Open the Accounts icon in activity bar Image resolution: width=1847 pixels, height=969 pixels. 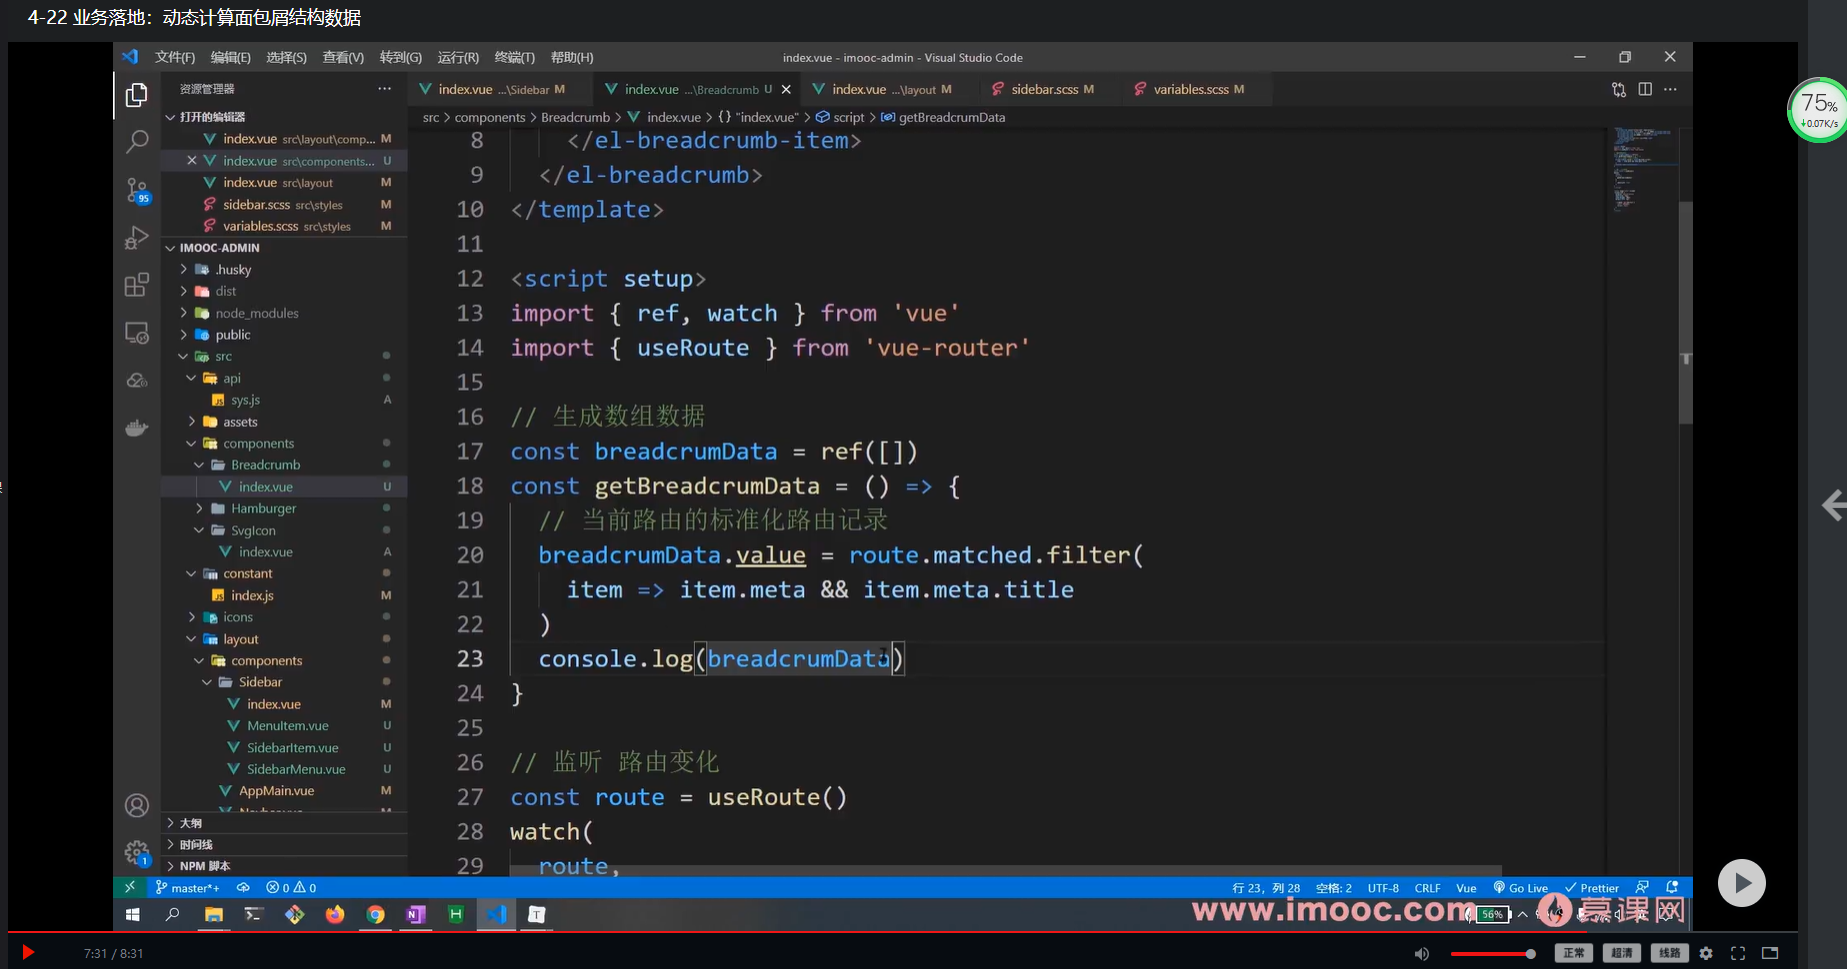(137, 806)
